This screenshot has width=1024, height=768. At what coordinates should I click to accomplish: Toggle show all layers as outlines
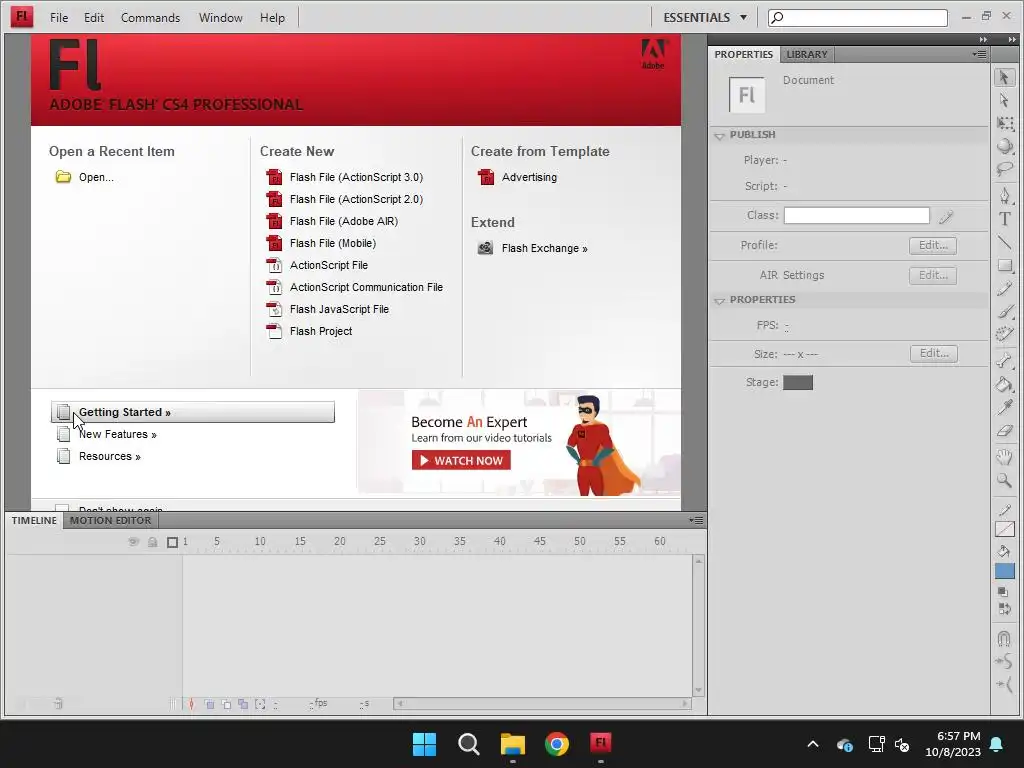point(172,542)
